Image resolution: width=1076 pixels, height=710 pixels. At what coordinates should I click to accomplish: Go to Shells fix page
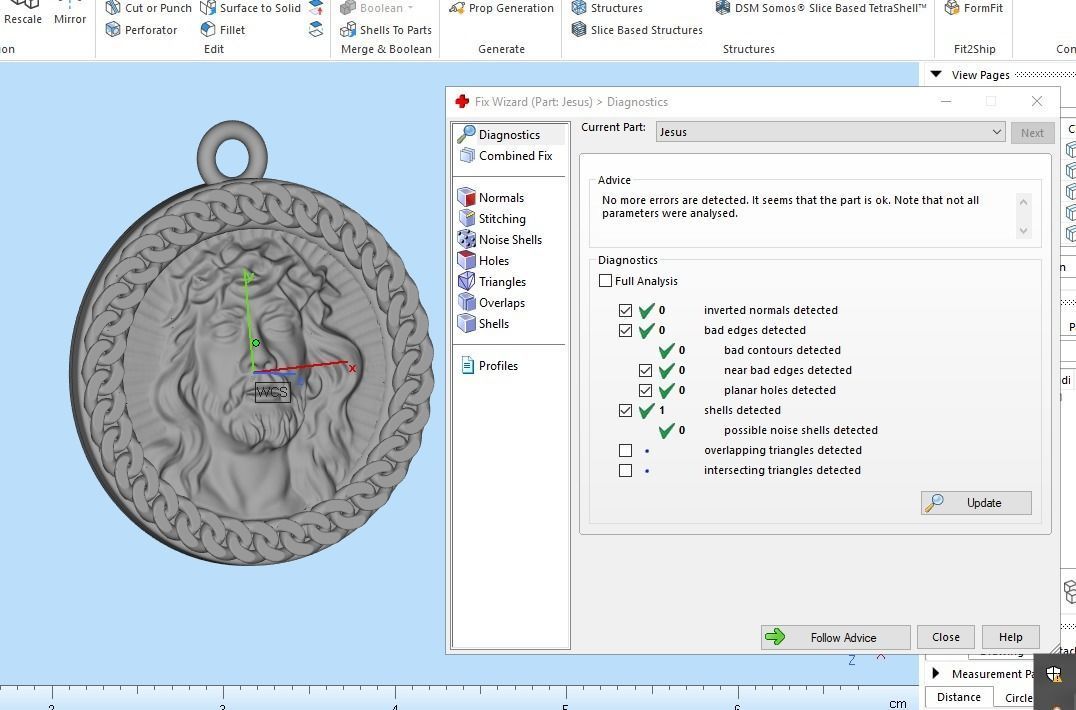484,324
